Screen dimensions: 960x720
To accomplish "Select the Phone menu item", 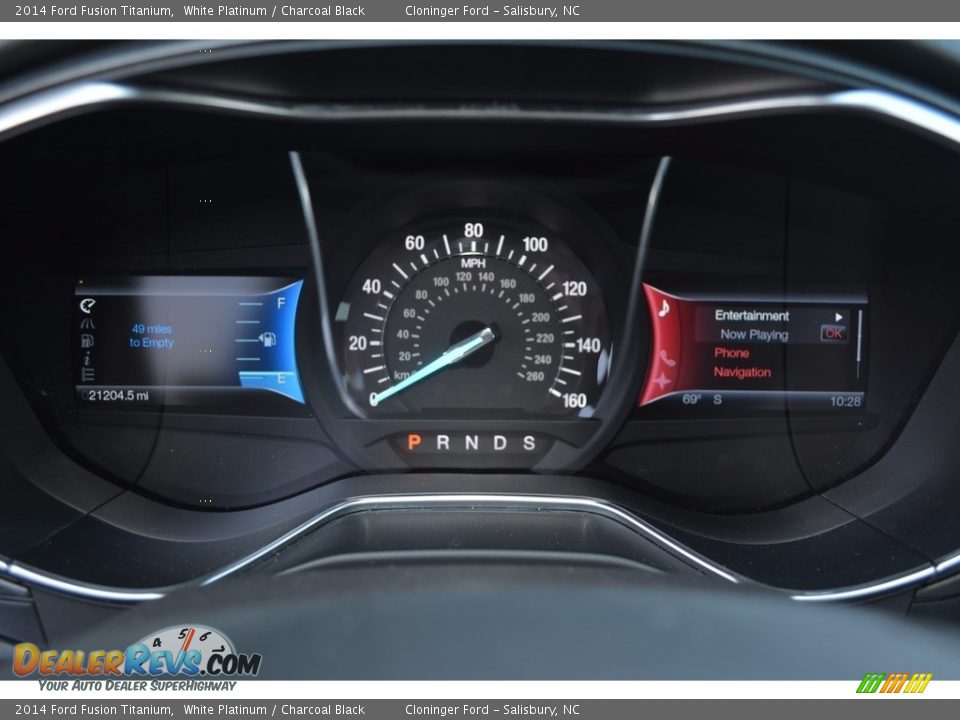I will pyautogui.click(x=731, y=352).
